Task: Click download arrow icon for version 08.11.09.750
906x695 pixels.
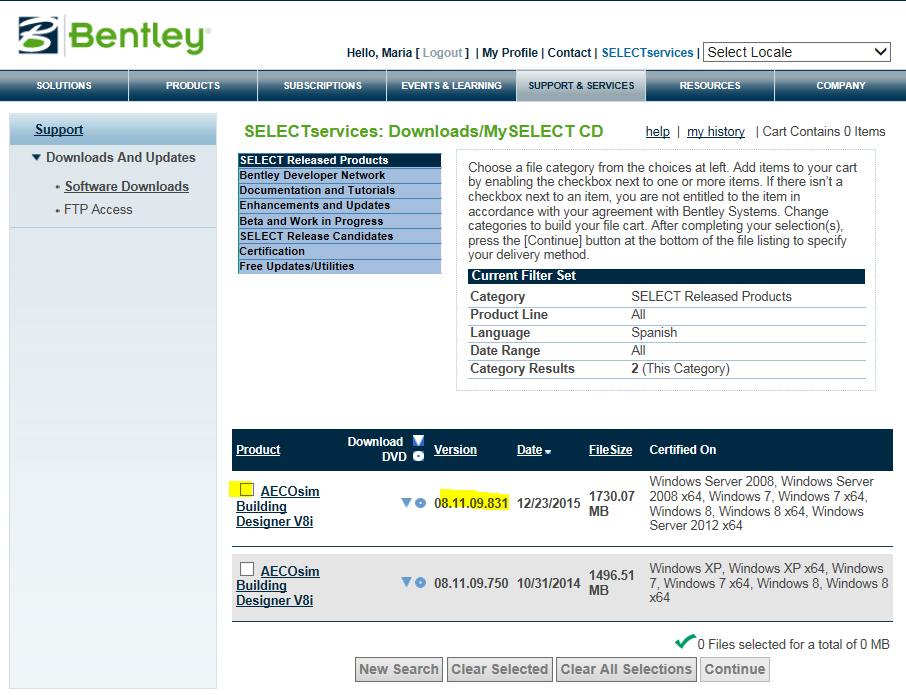Action: click(x=407, y=582)
